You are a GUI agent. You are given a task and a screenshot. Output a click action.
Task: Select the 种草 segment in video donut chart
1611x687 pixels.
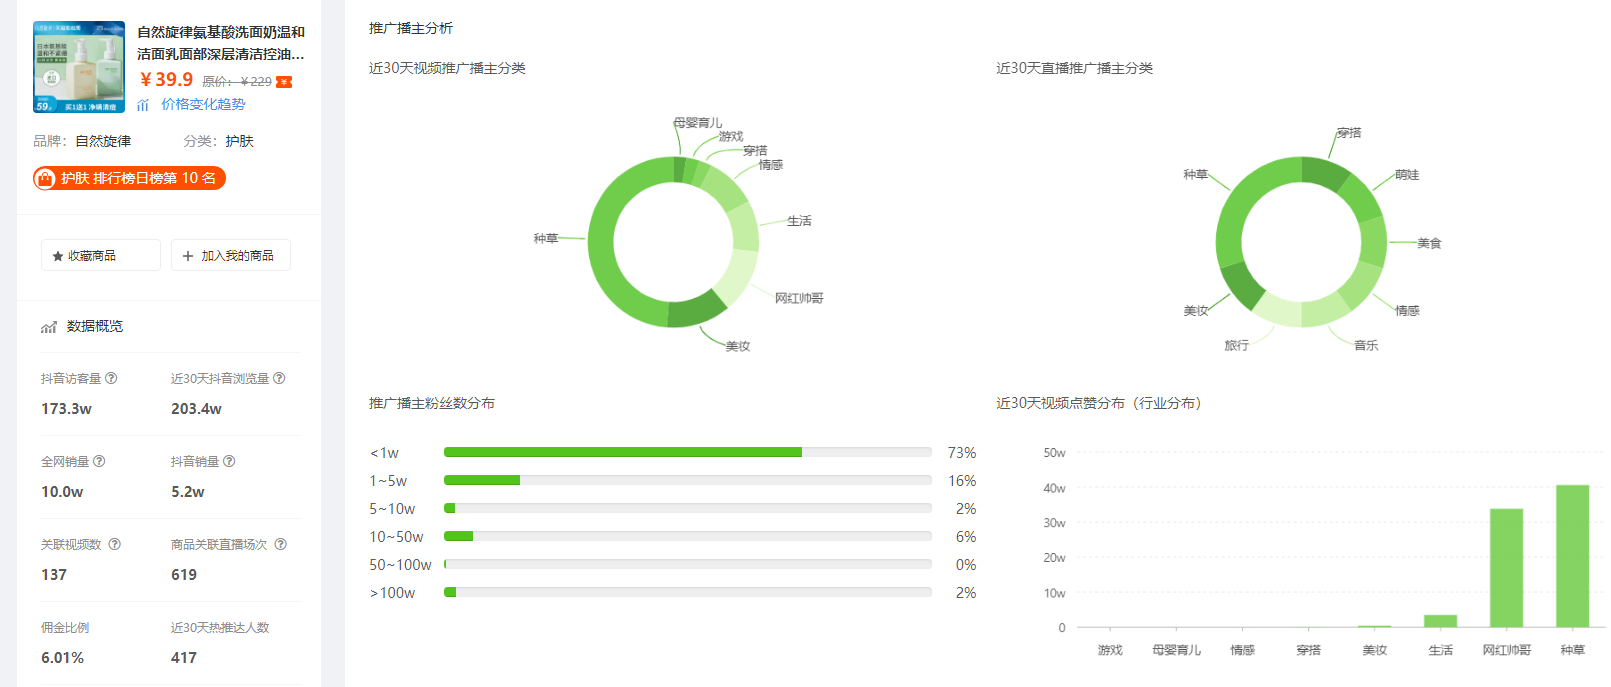click(602, 240)
